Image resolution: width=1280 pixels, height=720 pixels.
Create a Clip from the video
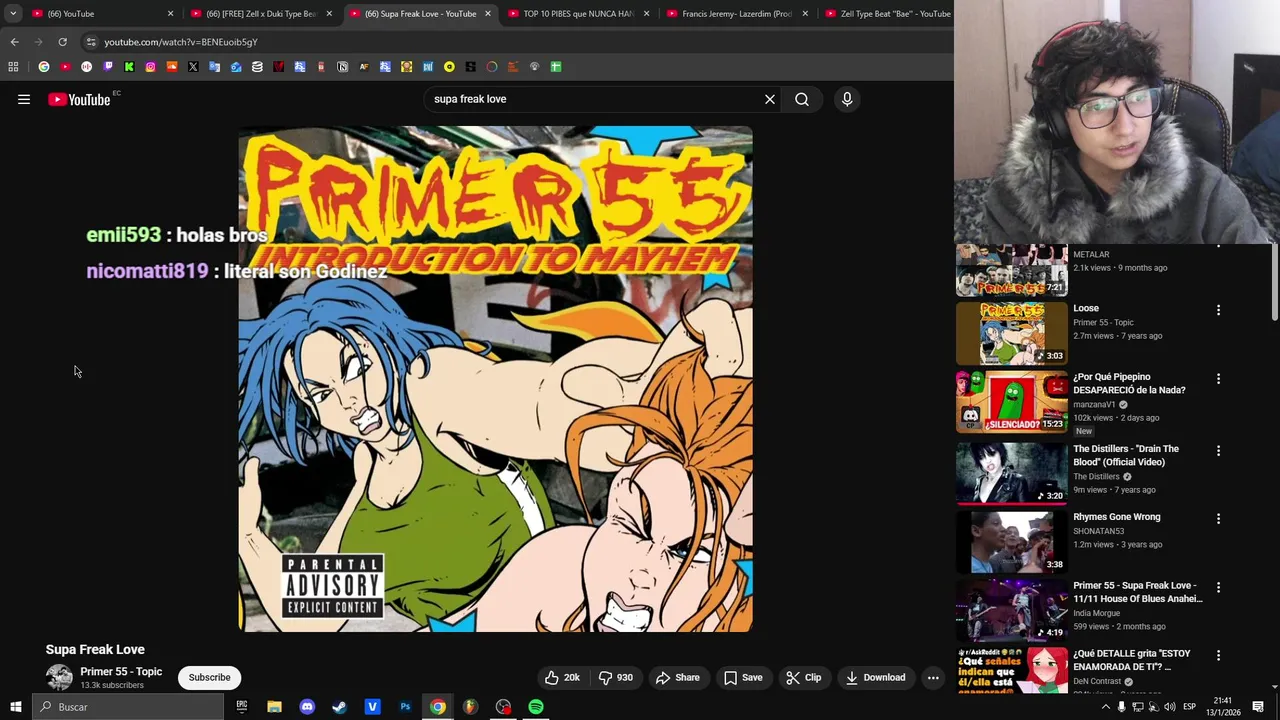(x=804, y=677)
